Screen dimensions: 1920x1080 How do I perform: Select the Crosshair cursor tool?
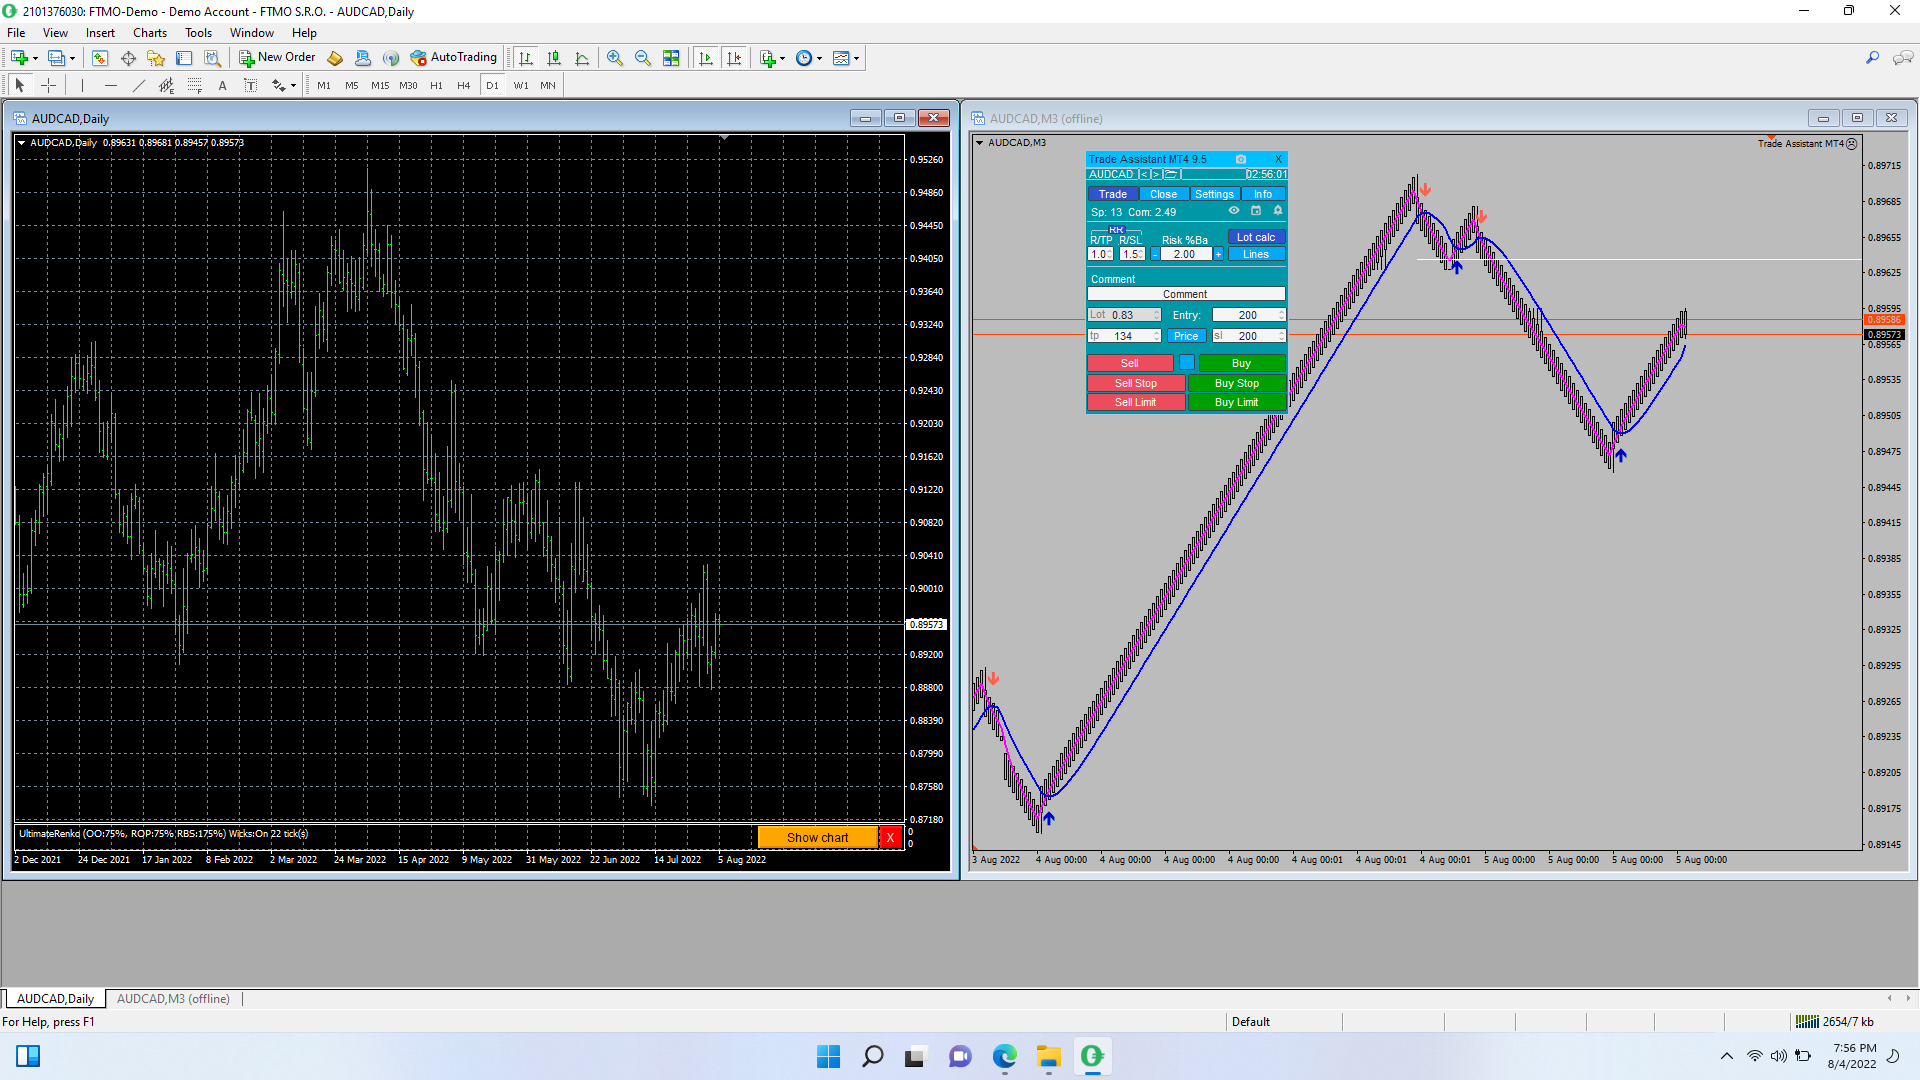(48, 85)
